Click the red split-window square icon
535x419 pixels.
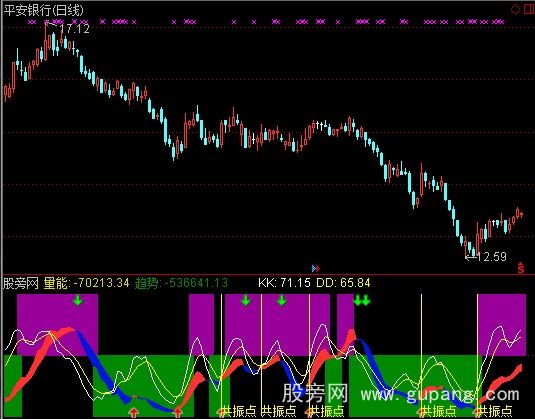coord(529,9)
